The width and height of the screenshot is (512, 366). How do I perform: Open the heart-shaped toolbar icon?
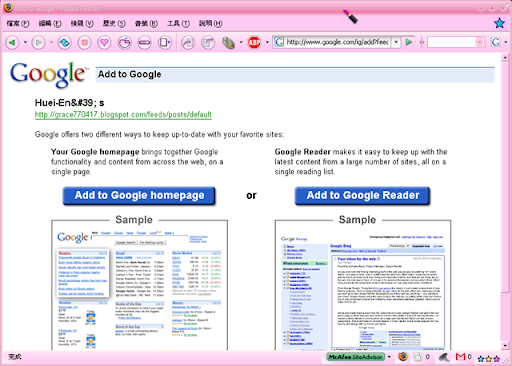[x=104, y=43]
